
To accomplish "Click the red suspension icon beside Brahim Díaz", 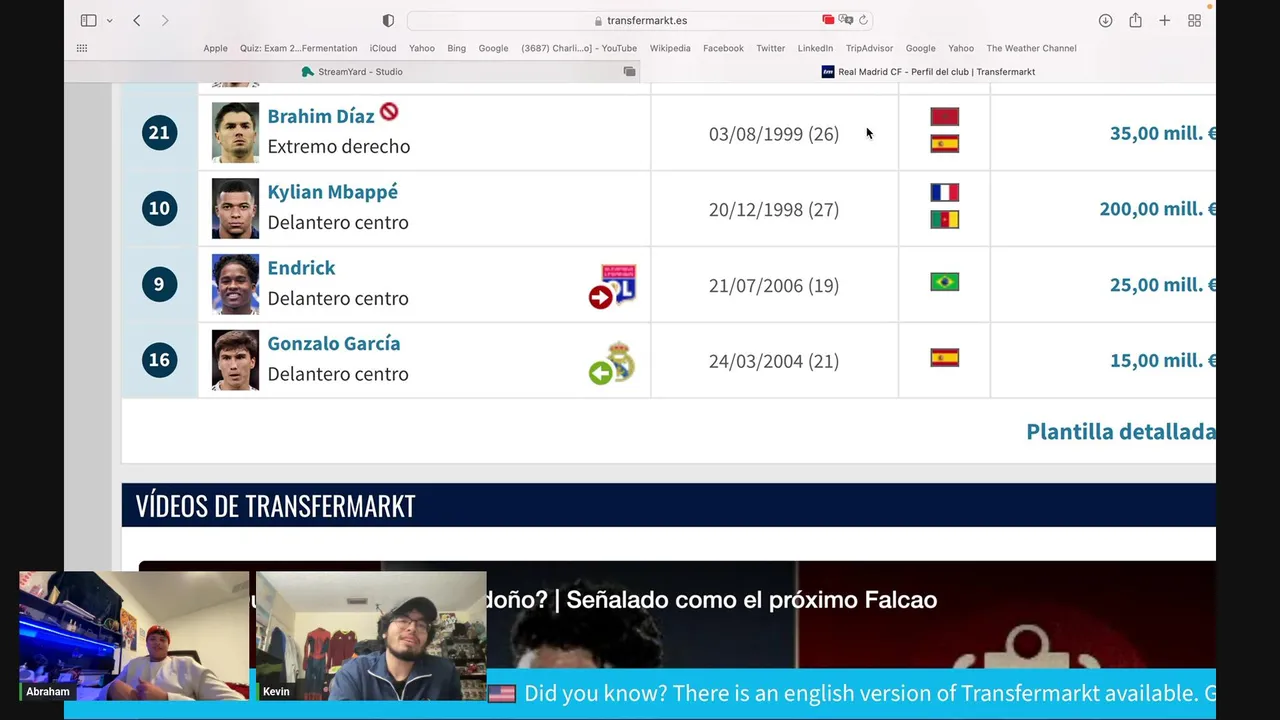I will click(389, 112).
